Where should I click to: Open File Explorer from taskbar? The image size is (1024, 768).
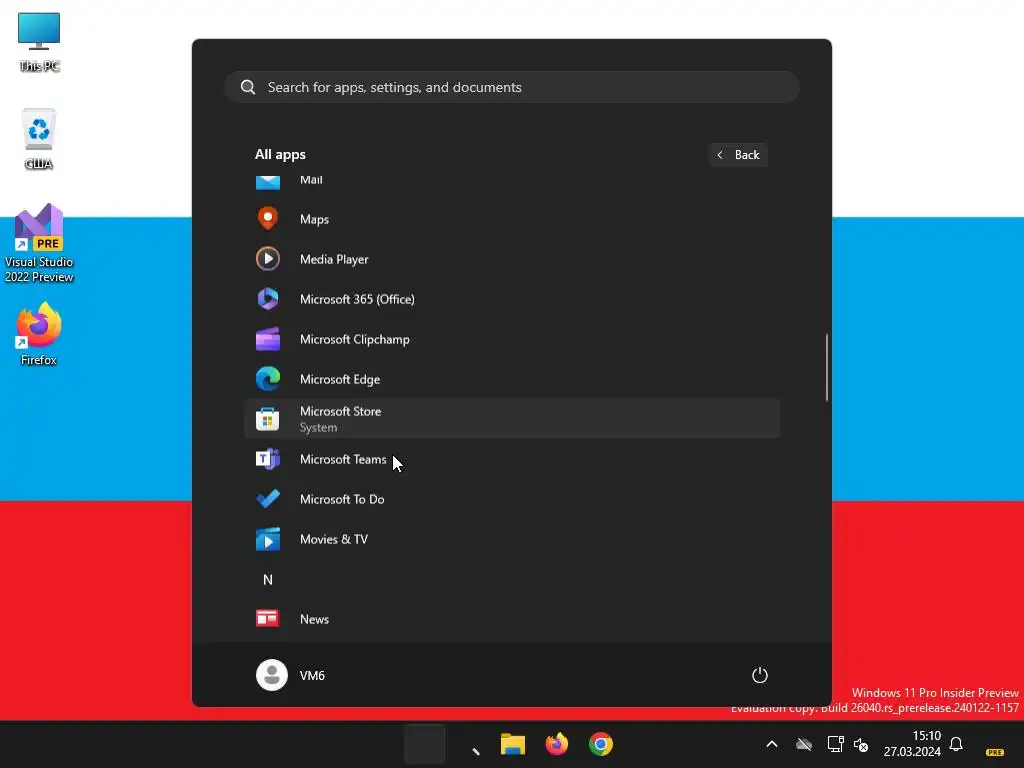[513, 744]
